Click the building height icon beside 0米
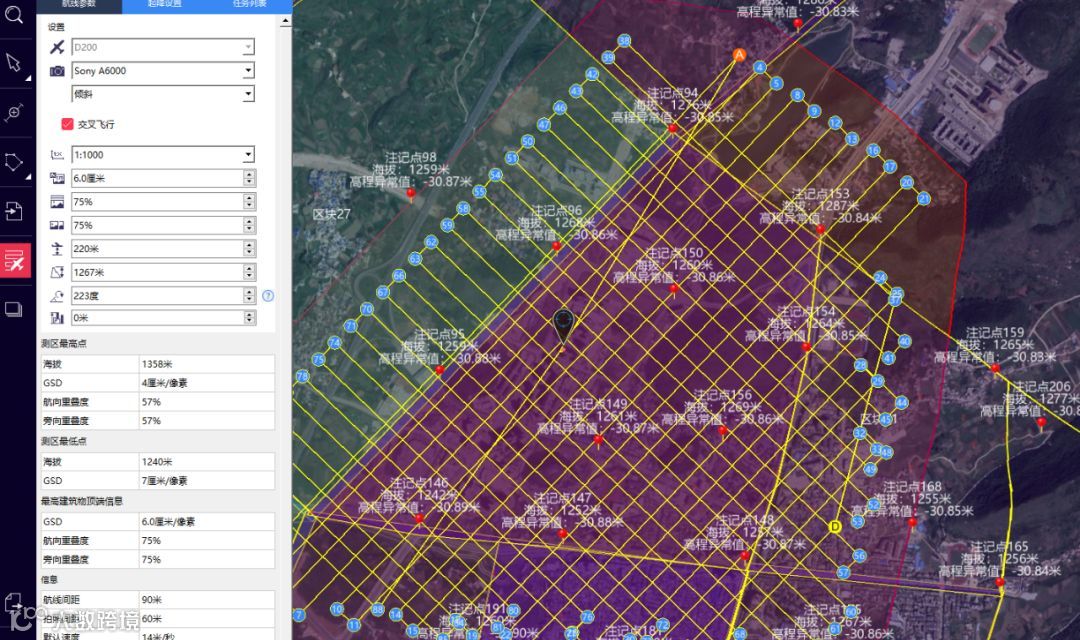 [x=57, y=318]
